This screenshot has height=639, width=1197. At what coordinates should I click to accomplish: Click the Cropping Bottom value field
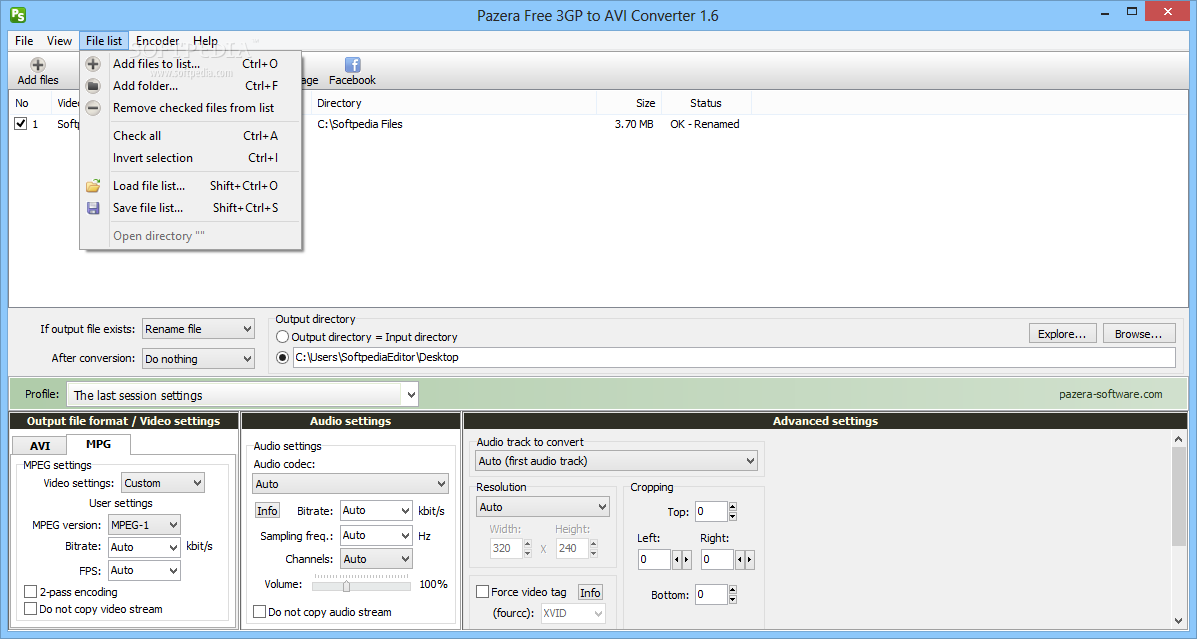[x=711, y=595]
